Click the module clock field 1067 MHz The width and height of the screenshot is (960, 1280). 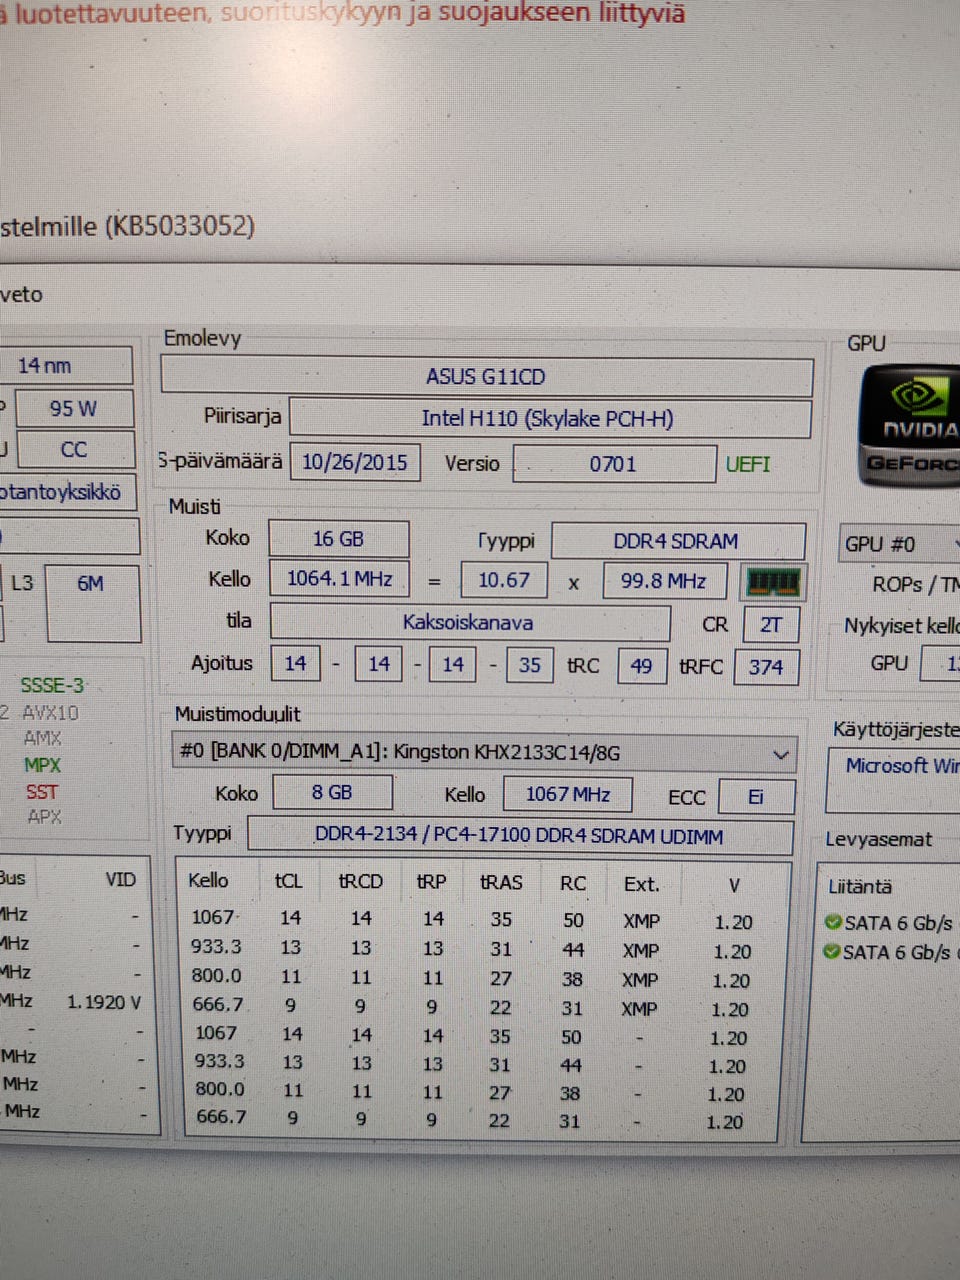(567, 795)
